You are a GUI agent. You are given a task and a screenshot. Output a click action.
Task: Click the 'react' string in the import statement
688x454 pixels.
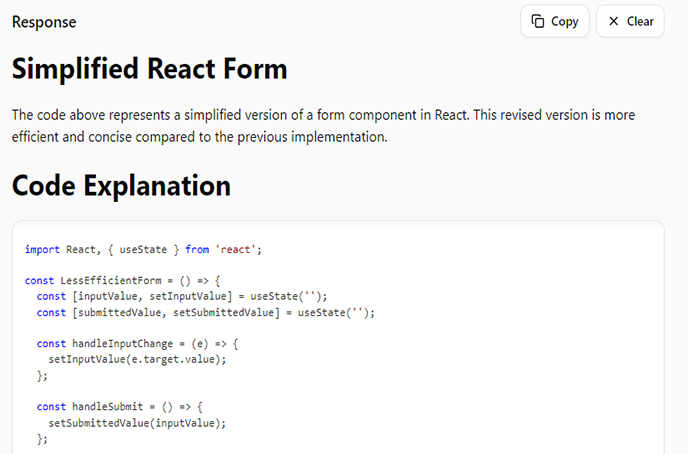[236, 249]
